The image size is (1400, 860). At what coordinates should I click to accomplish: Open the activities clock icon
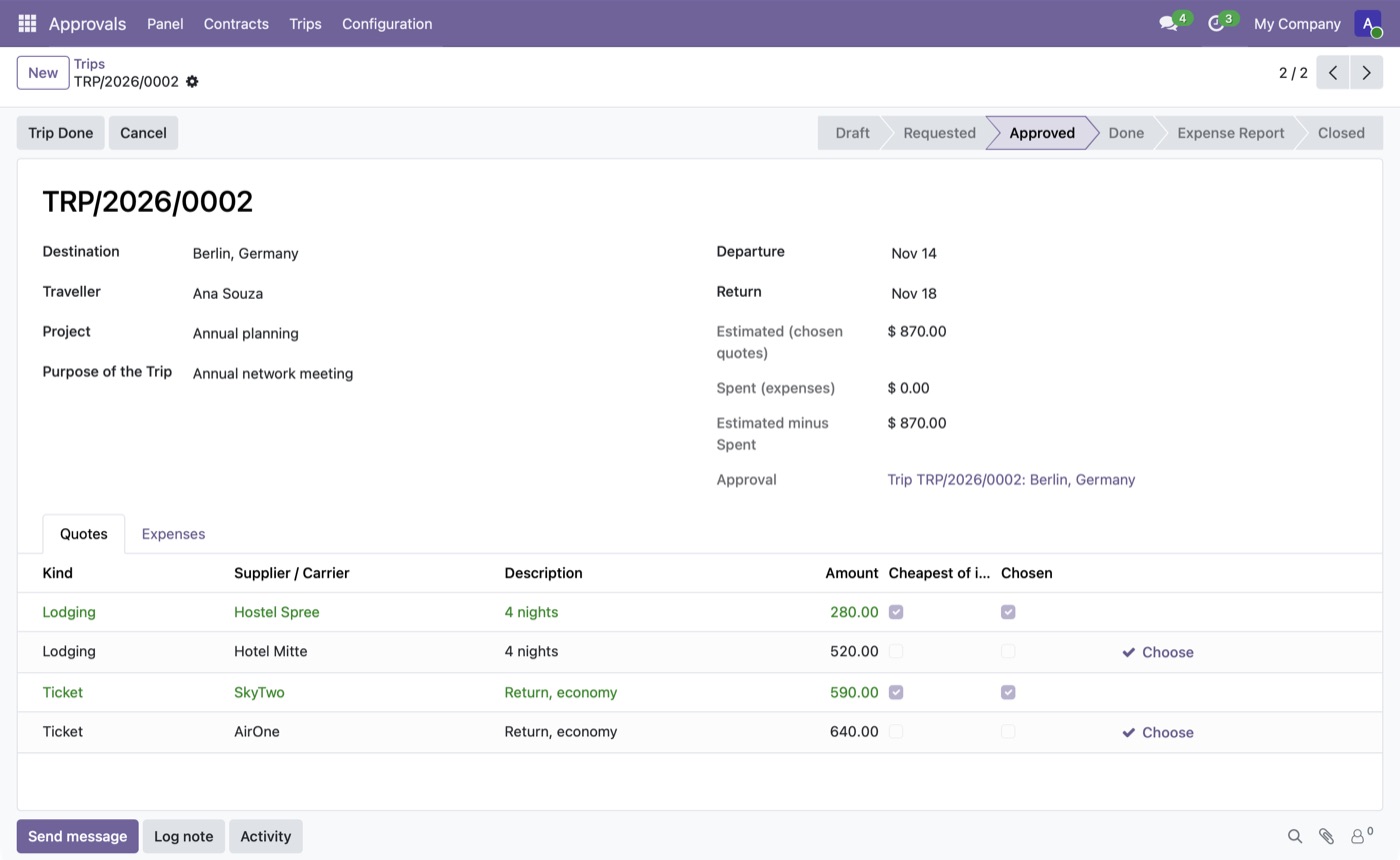(x=1216, y=23)
